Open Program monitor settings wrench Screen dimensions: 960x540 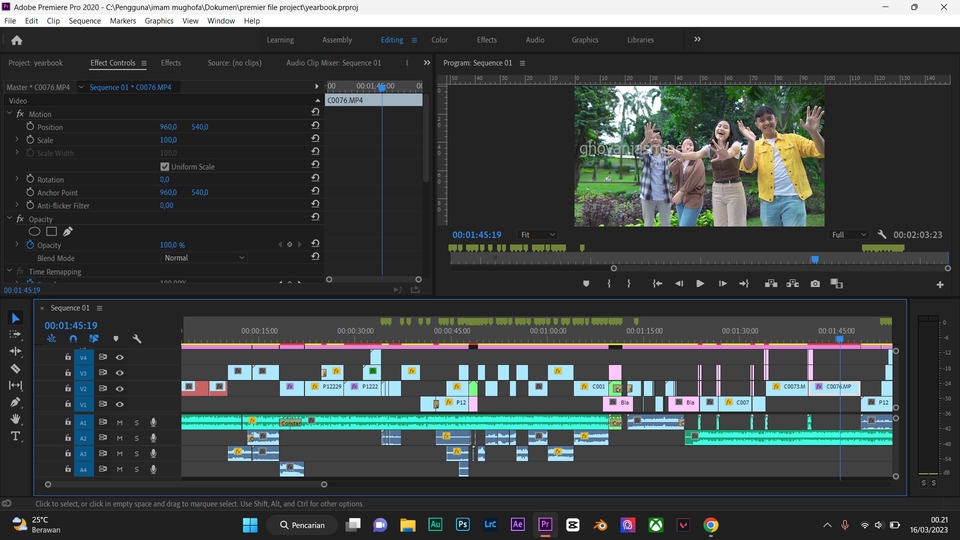coord(882,234)
